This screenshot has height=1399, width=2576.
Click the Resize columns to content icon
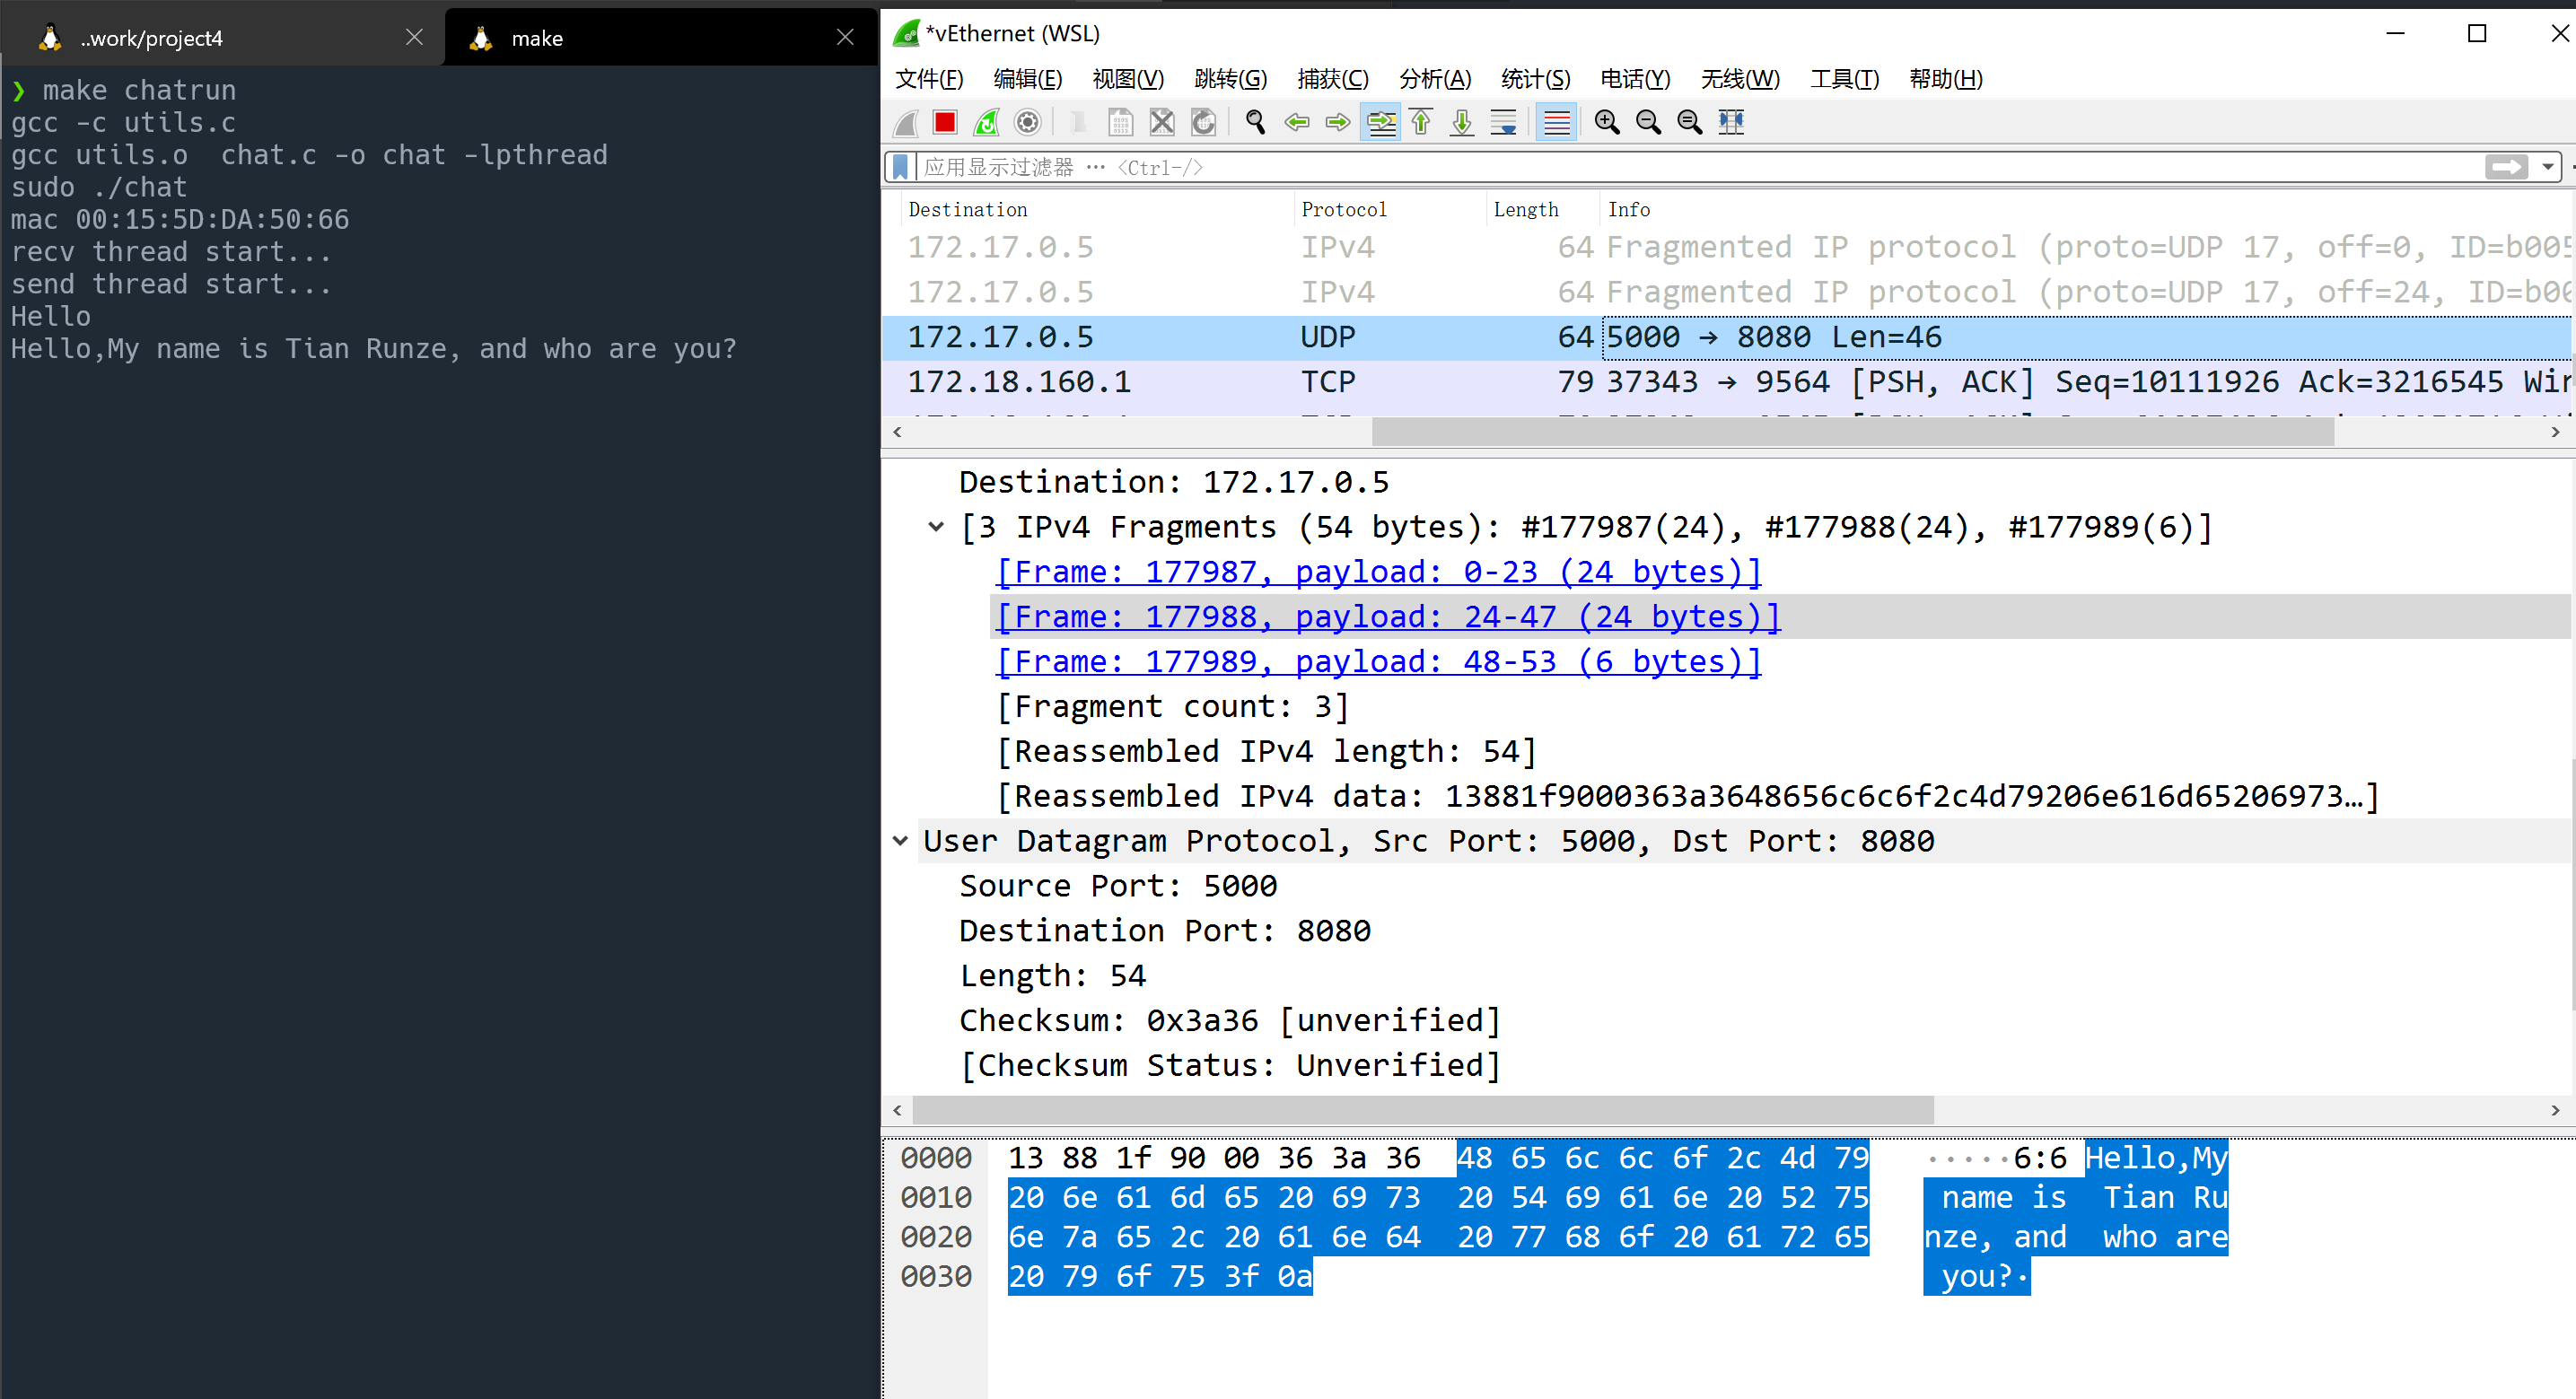point(1731,122)
